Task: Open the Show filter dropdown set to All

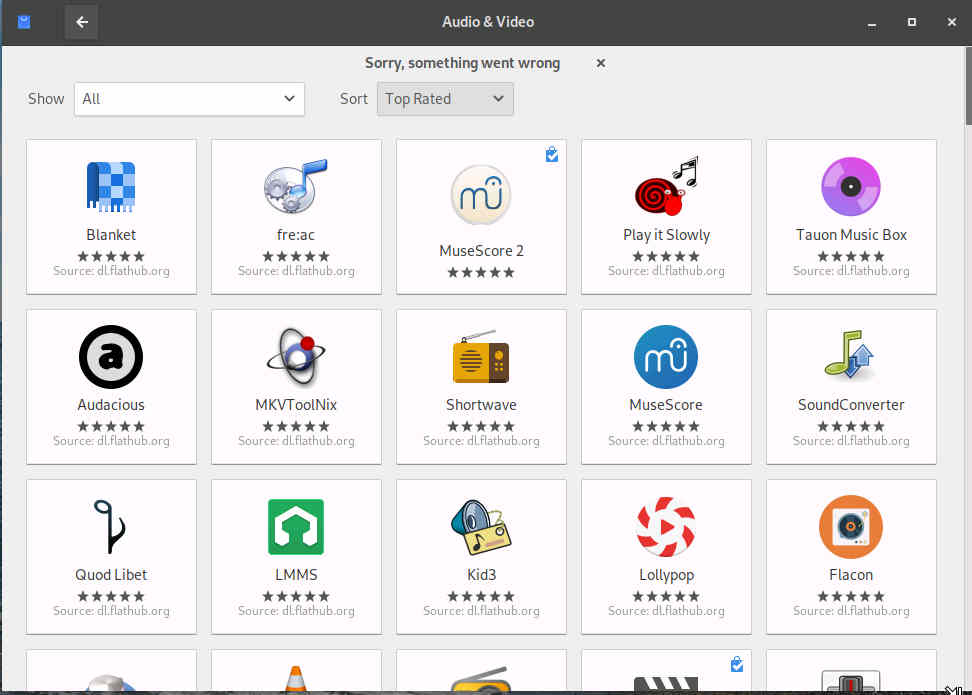Action: [x=189, y=99]
